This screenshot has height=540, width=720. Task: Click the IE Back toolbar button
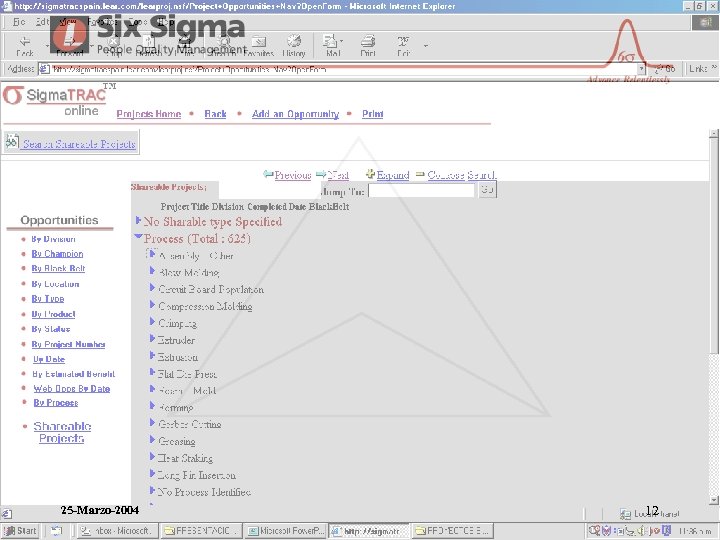click(x=25, y=46)
